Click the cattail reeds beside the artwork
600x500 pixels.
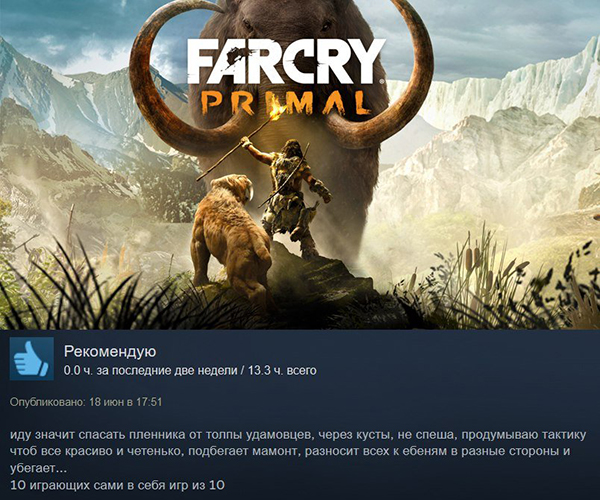478,264
